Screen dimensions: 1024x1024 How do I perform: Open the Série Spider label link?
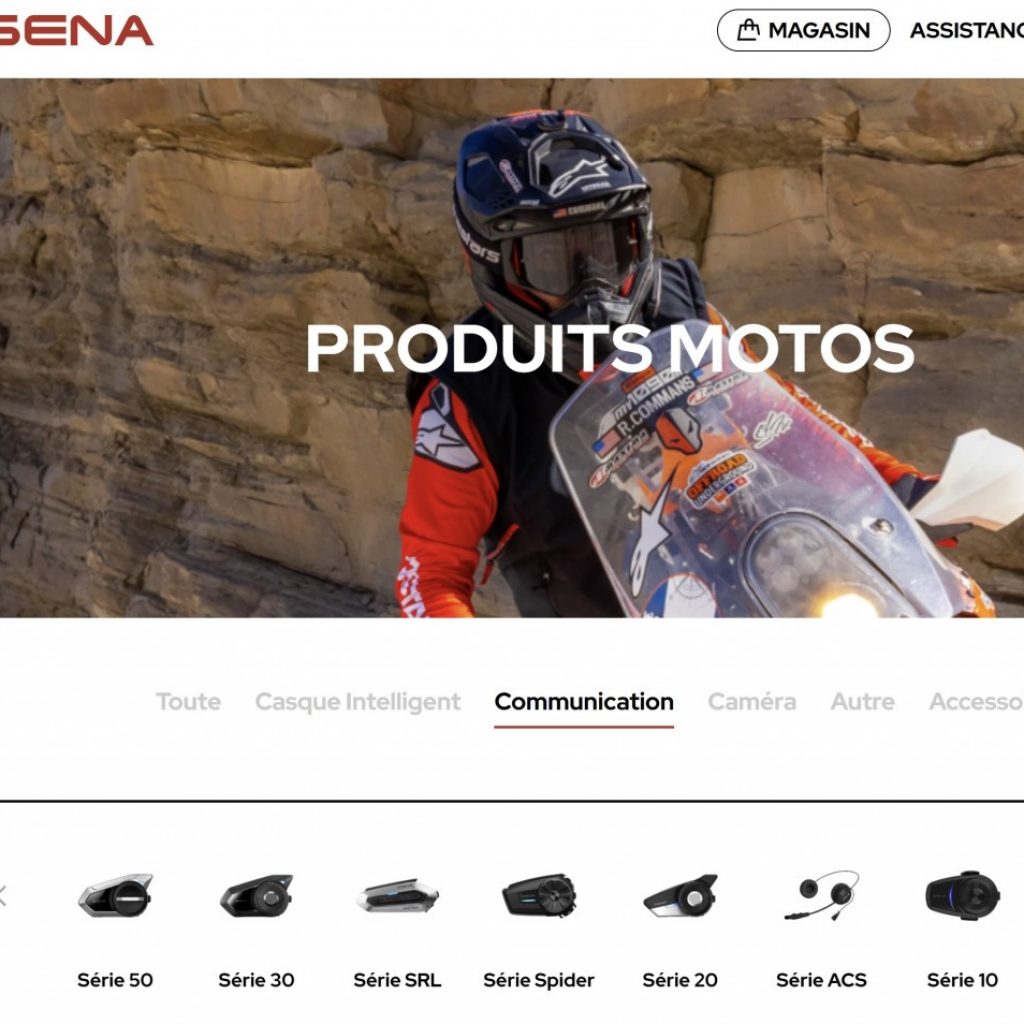(x=539, y=980)
